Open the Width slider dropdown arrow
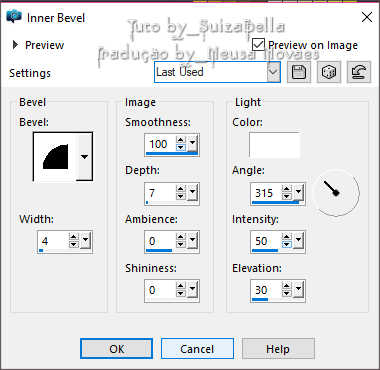380x370 pixels. 85,241
